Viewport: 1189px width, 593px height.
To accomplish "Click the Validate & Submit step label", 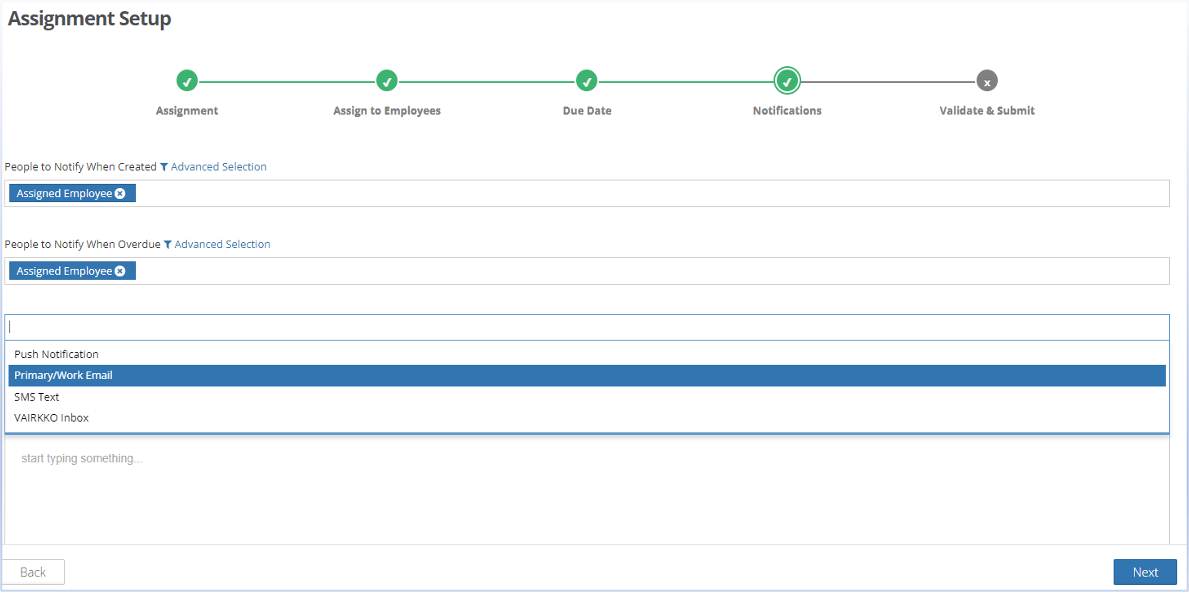I will (x=987, y=111).
